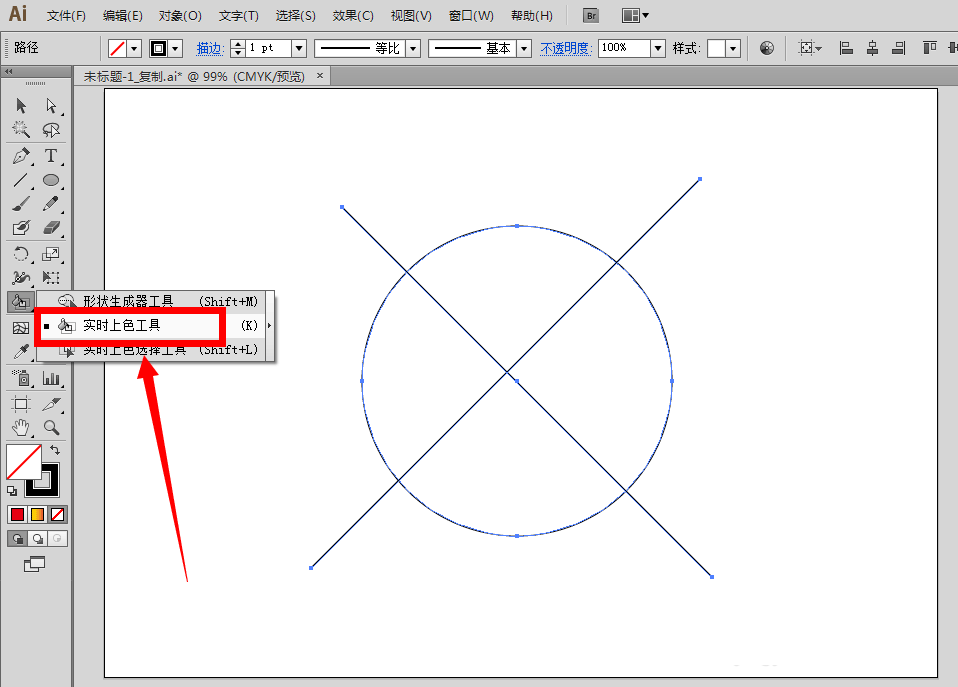Select the Scale tool

[51, 254]
